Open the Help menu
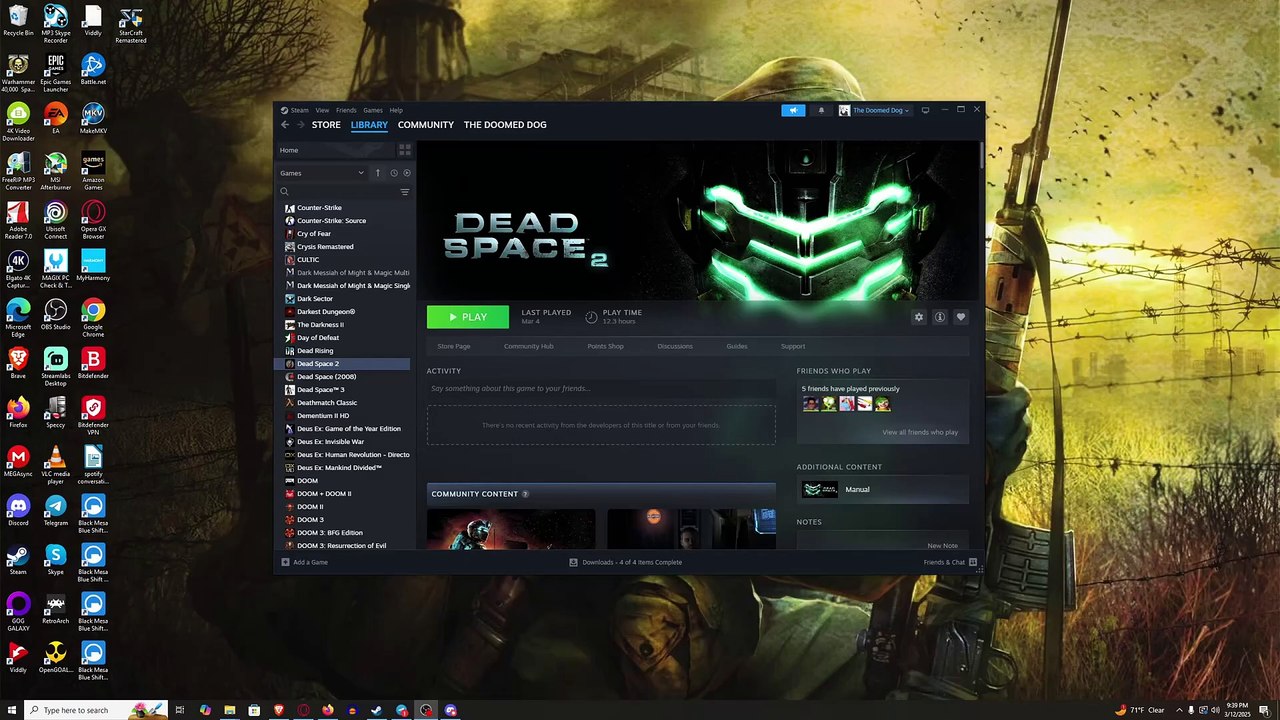This screenshot has width=1280, height=720. (x=396, y=110)
